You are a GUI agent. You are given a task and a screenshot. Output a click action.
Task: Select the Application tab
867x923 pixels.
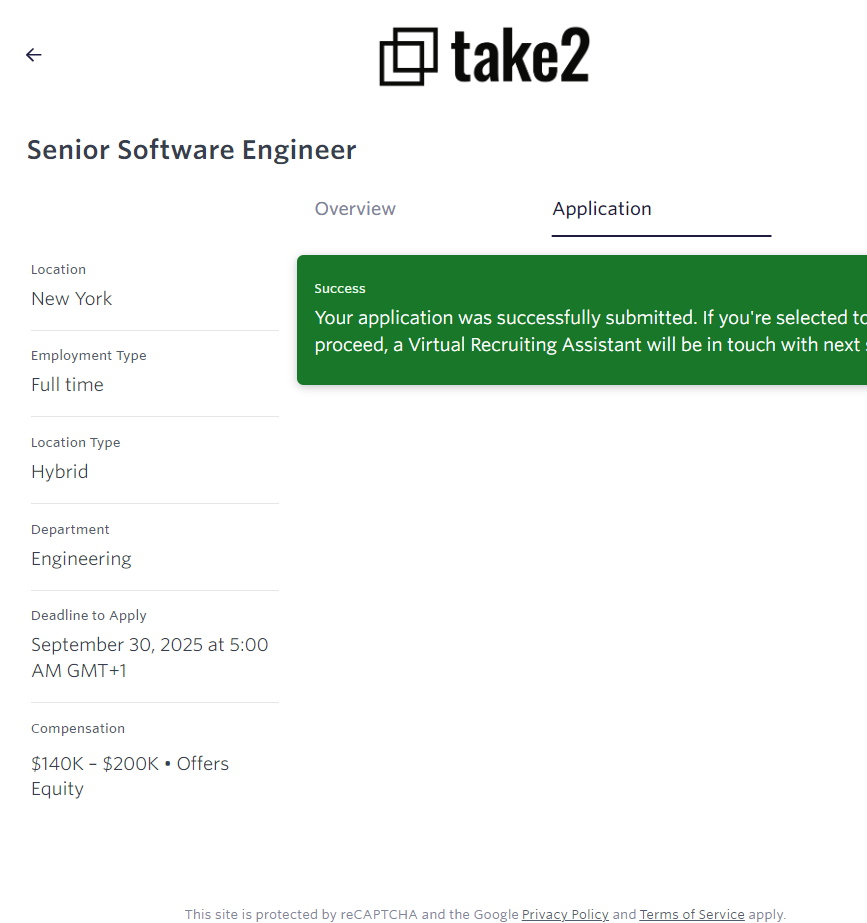602,209
